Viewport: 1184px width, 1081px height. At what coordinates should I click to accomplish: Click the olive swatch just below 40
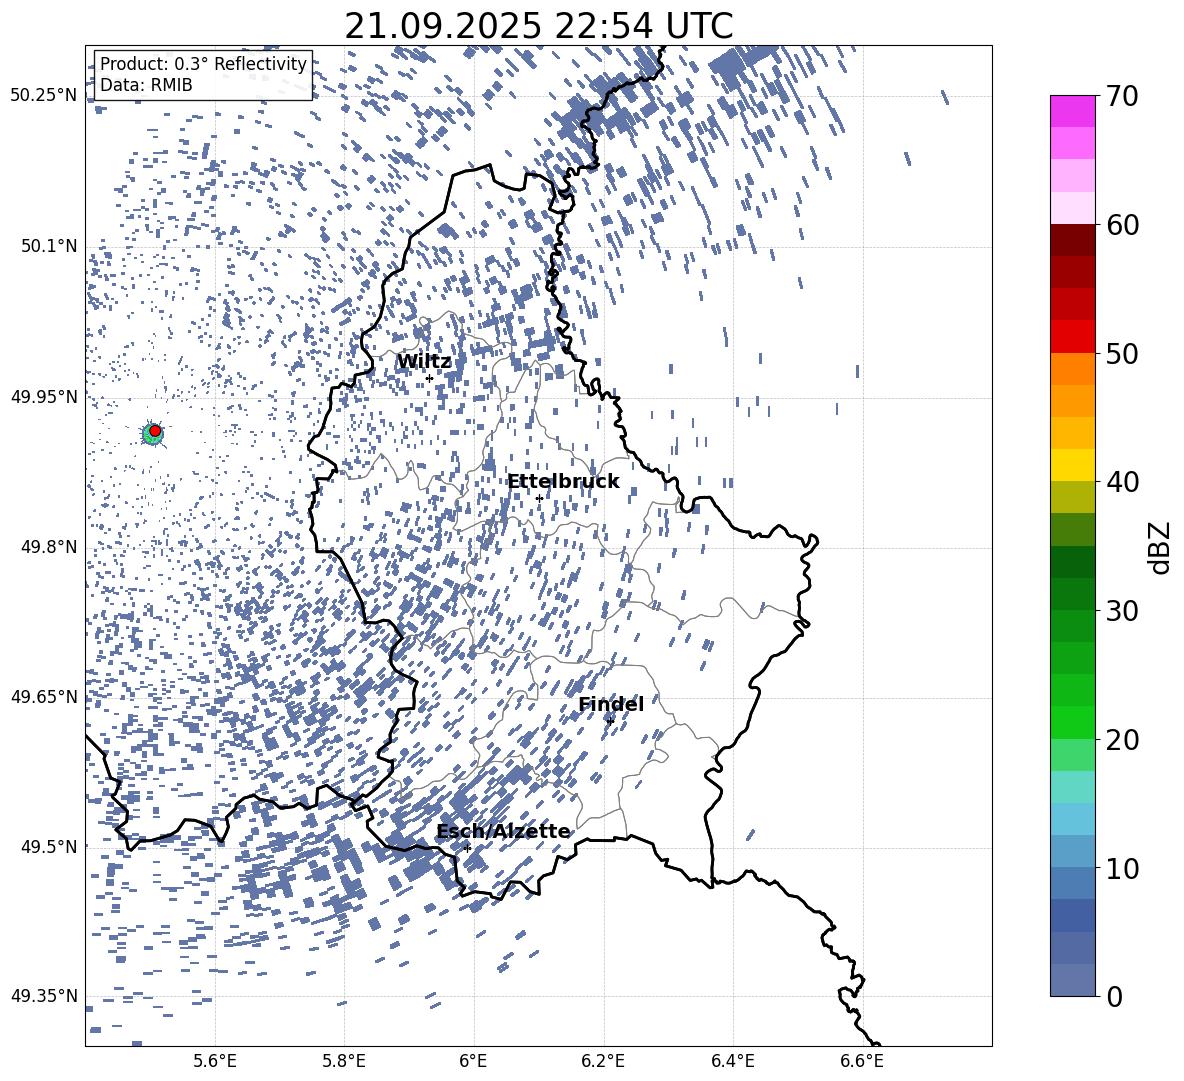[x=1073, y=497]
